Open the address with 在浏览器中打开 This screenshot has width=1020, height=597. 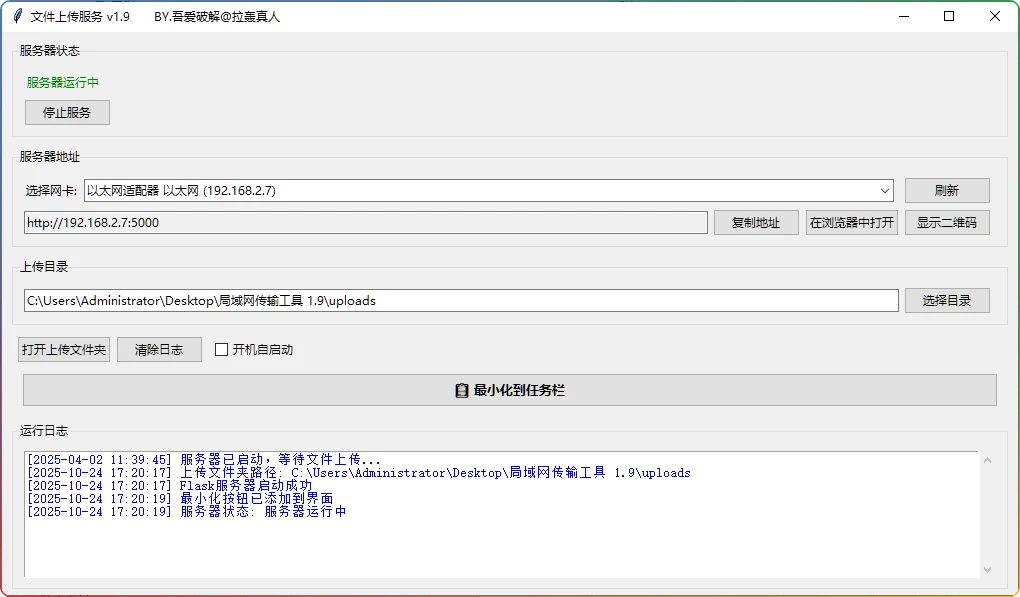tap(852, 222)
